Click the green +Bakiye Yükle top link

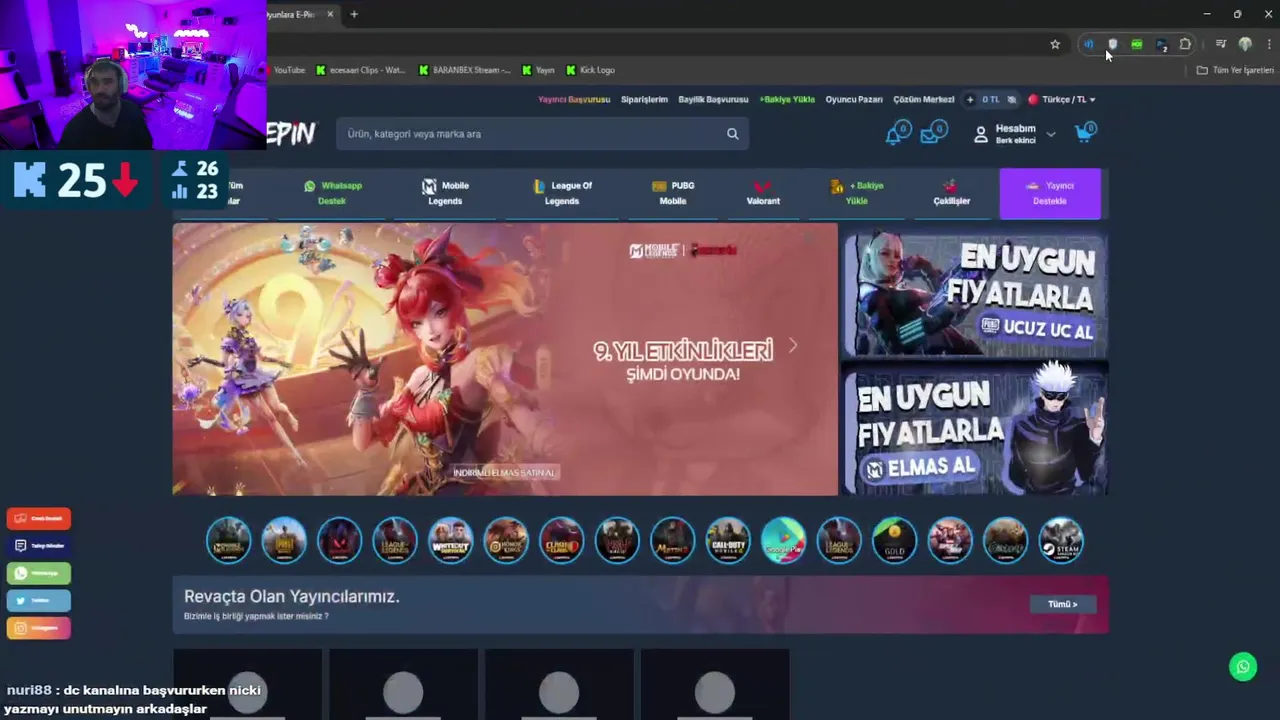[x=787, y=100]
